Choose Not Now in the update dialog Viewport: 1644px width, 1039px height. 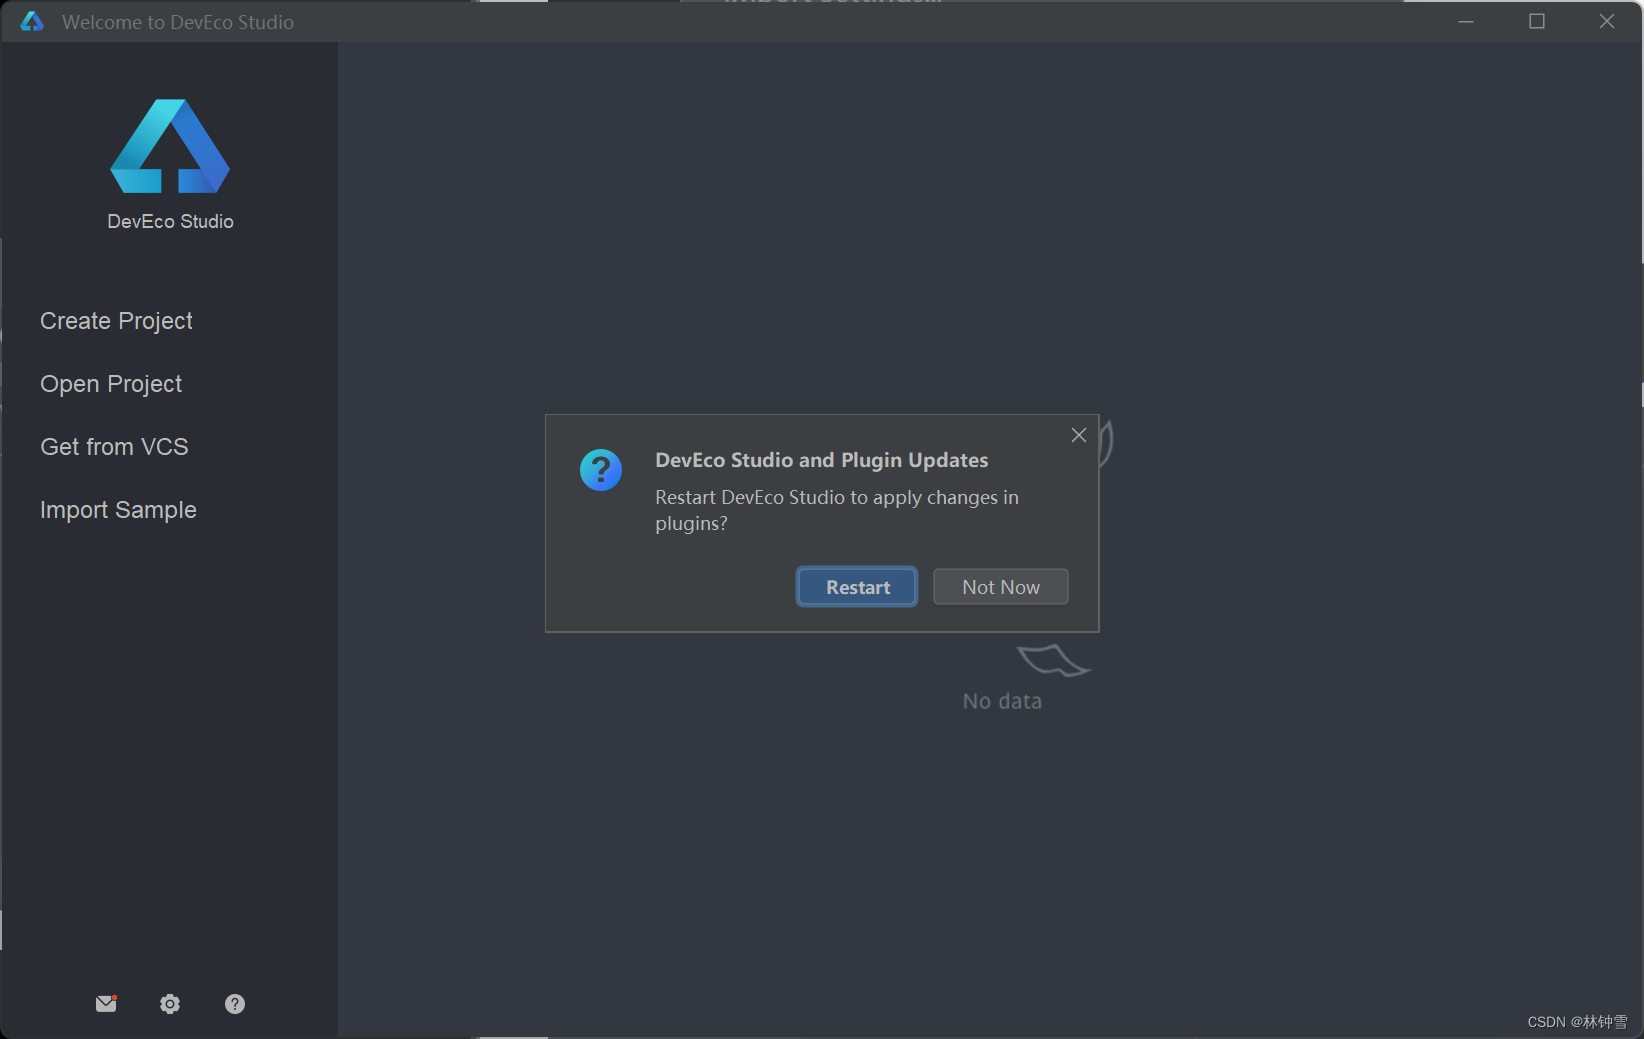tap(1001, 587)
